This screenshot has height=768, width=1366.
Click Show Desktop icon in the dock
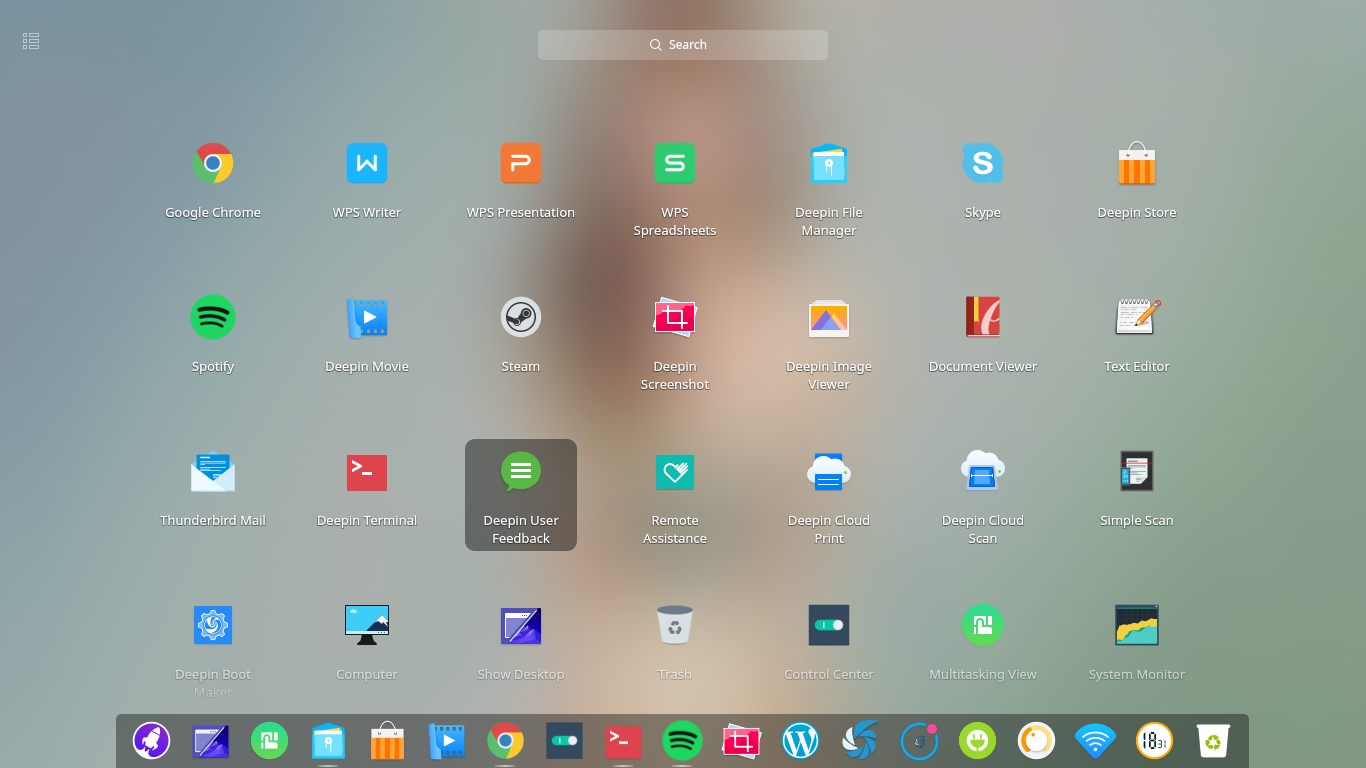coord(211,741)
